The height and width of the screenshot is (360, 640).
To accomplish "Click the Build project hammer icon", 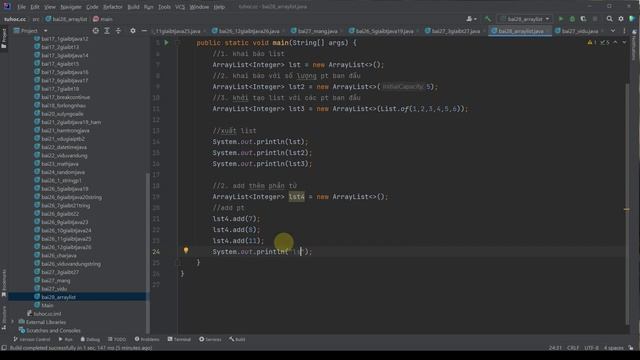I will pos(488,19).
